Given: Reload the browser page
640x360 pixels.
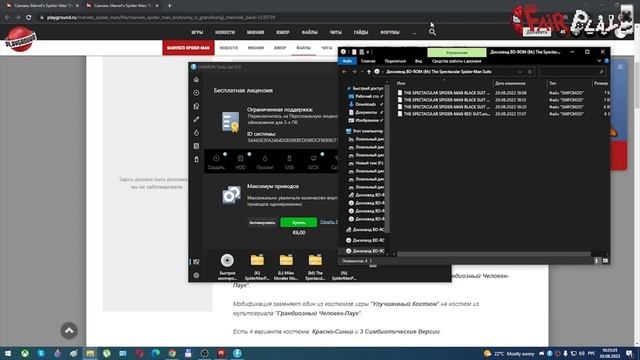Looking at the screenshot, I should point(29,17).
